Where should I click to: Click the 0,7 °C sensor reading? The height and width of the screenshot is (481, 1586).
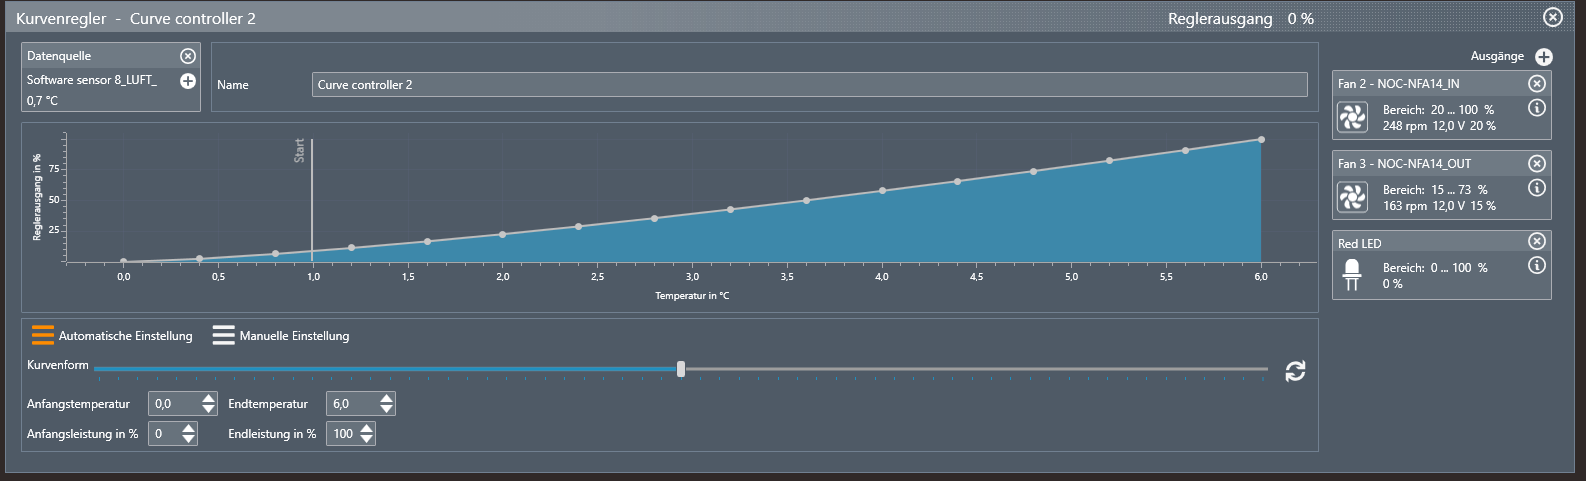[42, 101]
